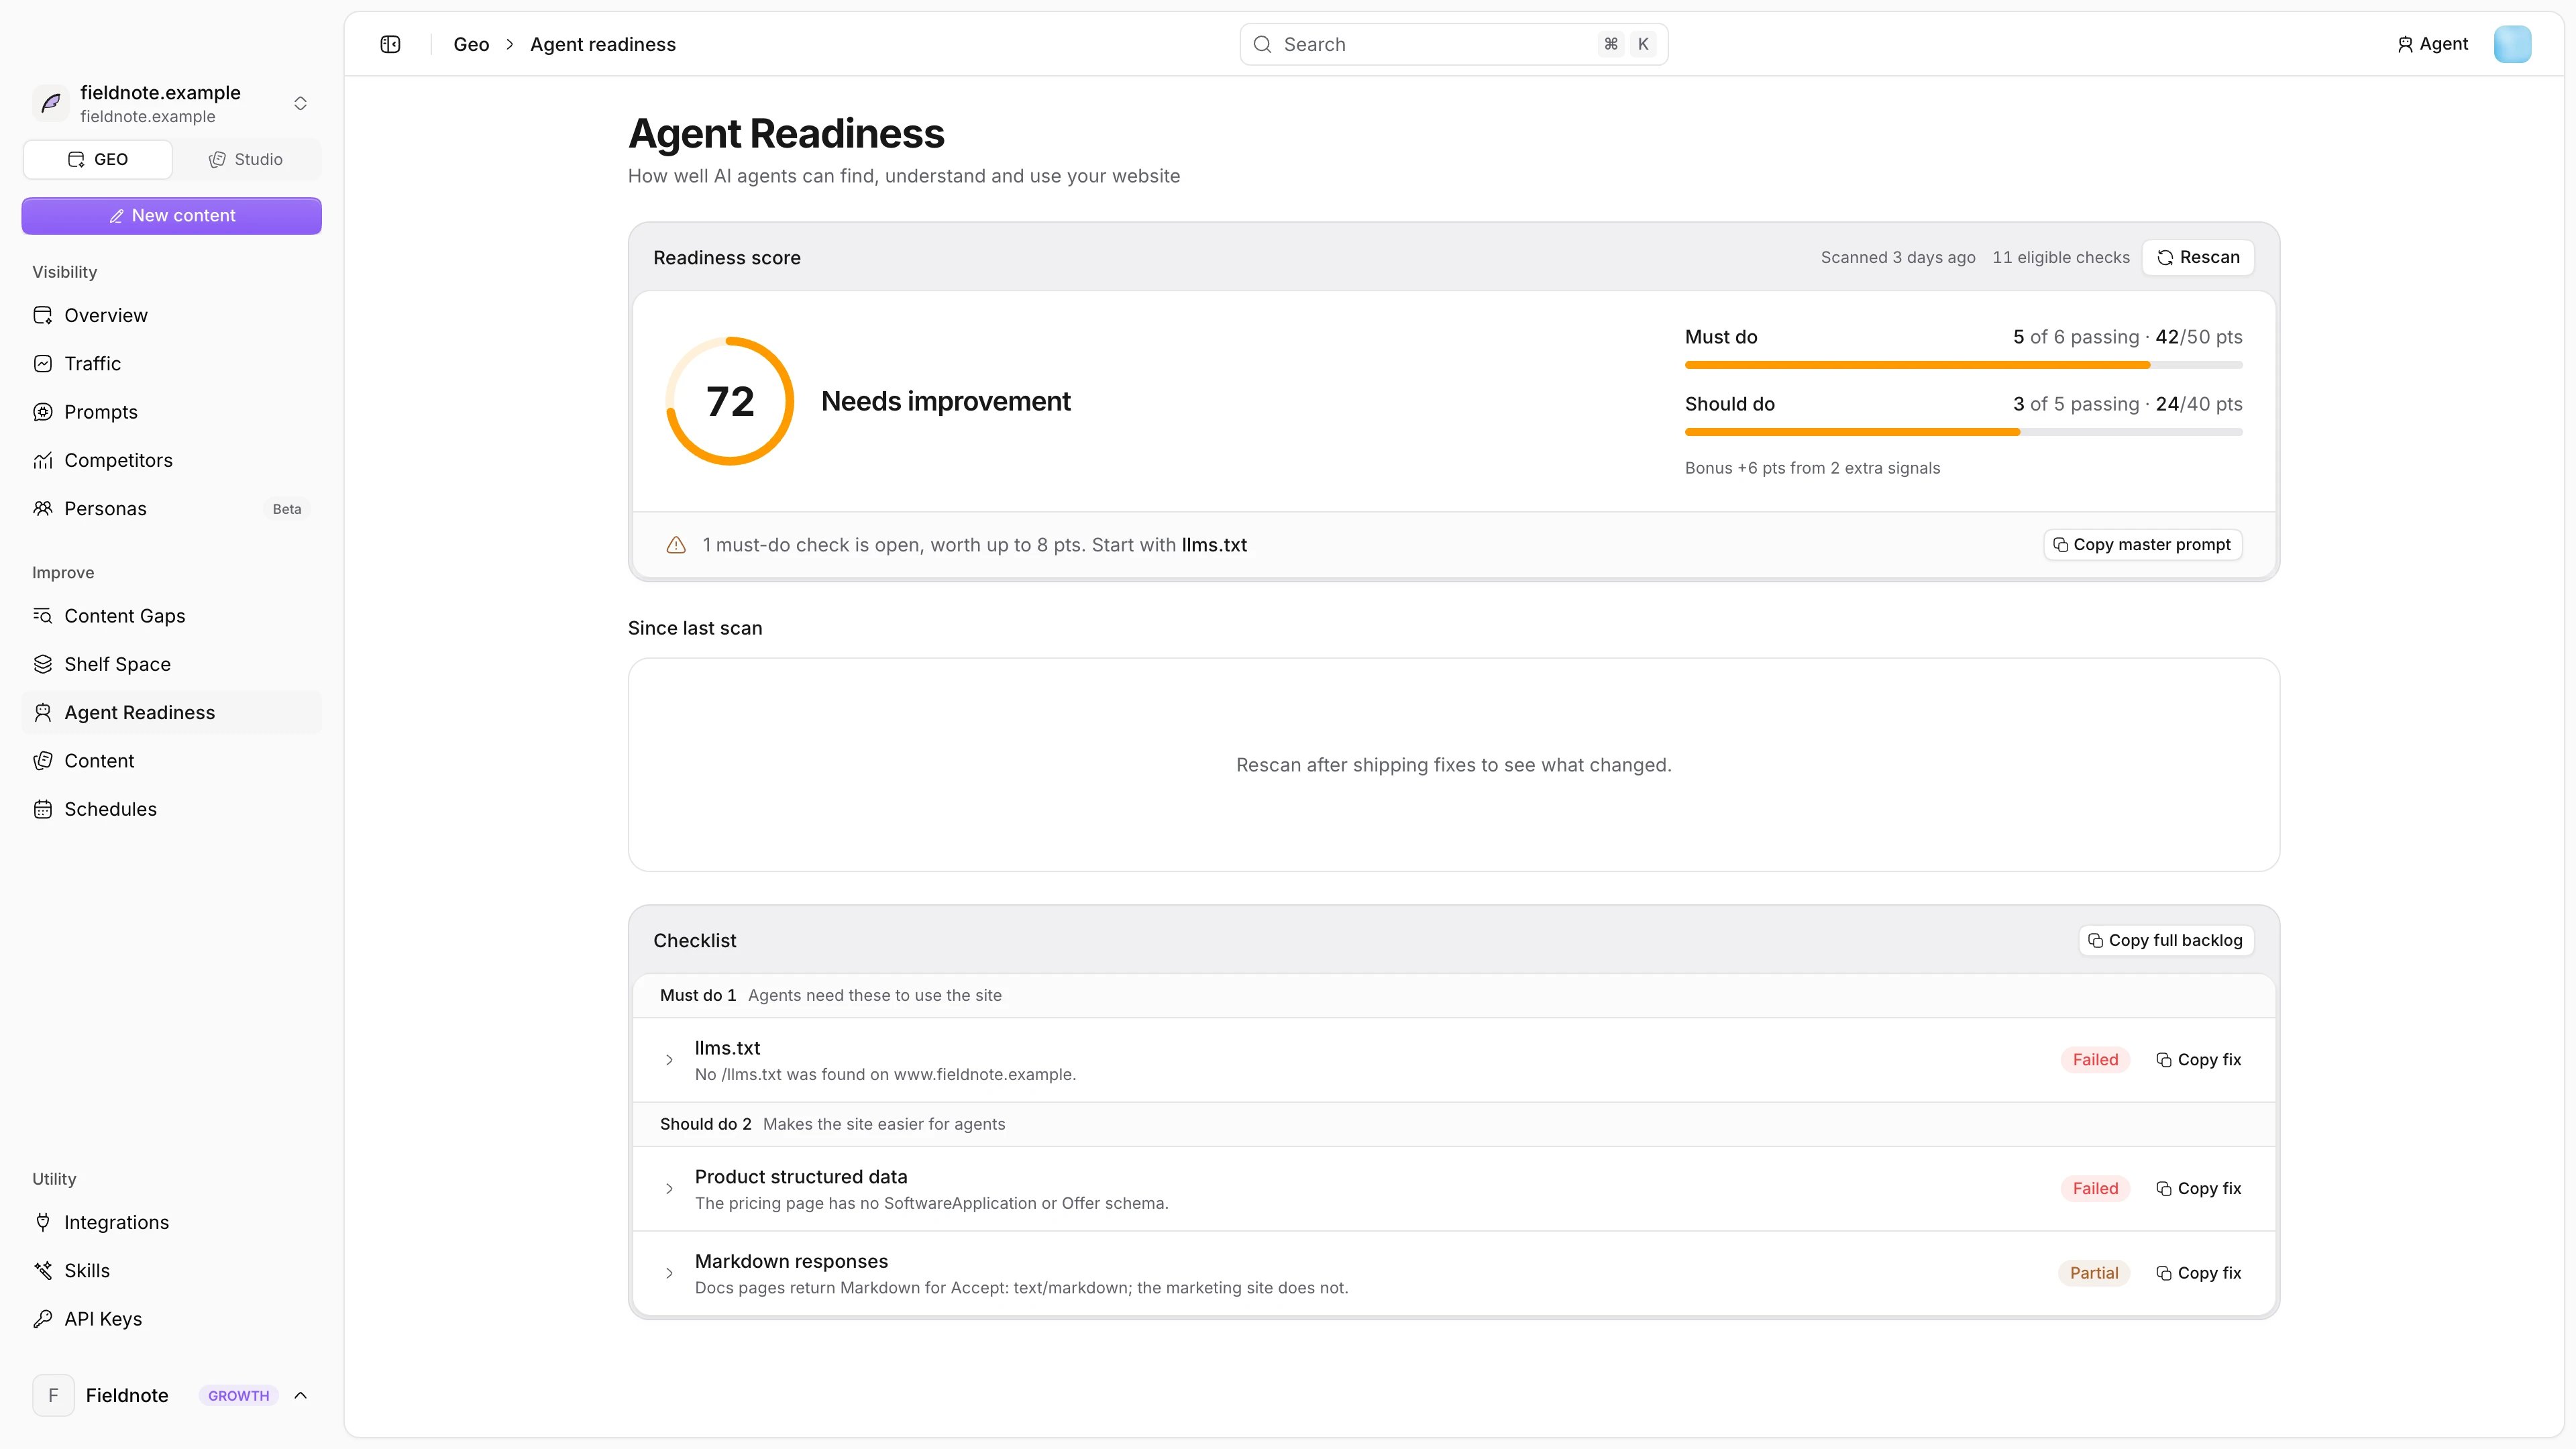
Task: Click the GROWTH plan badge
Action: pyautogui.click(x=238, y=1395)
